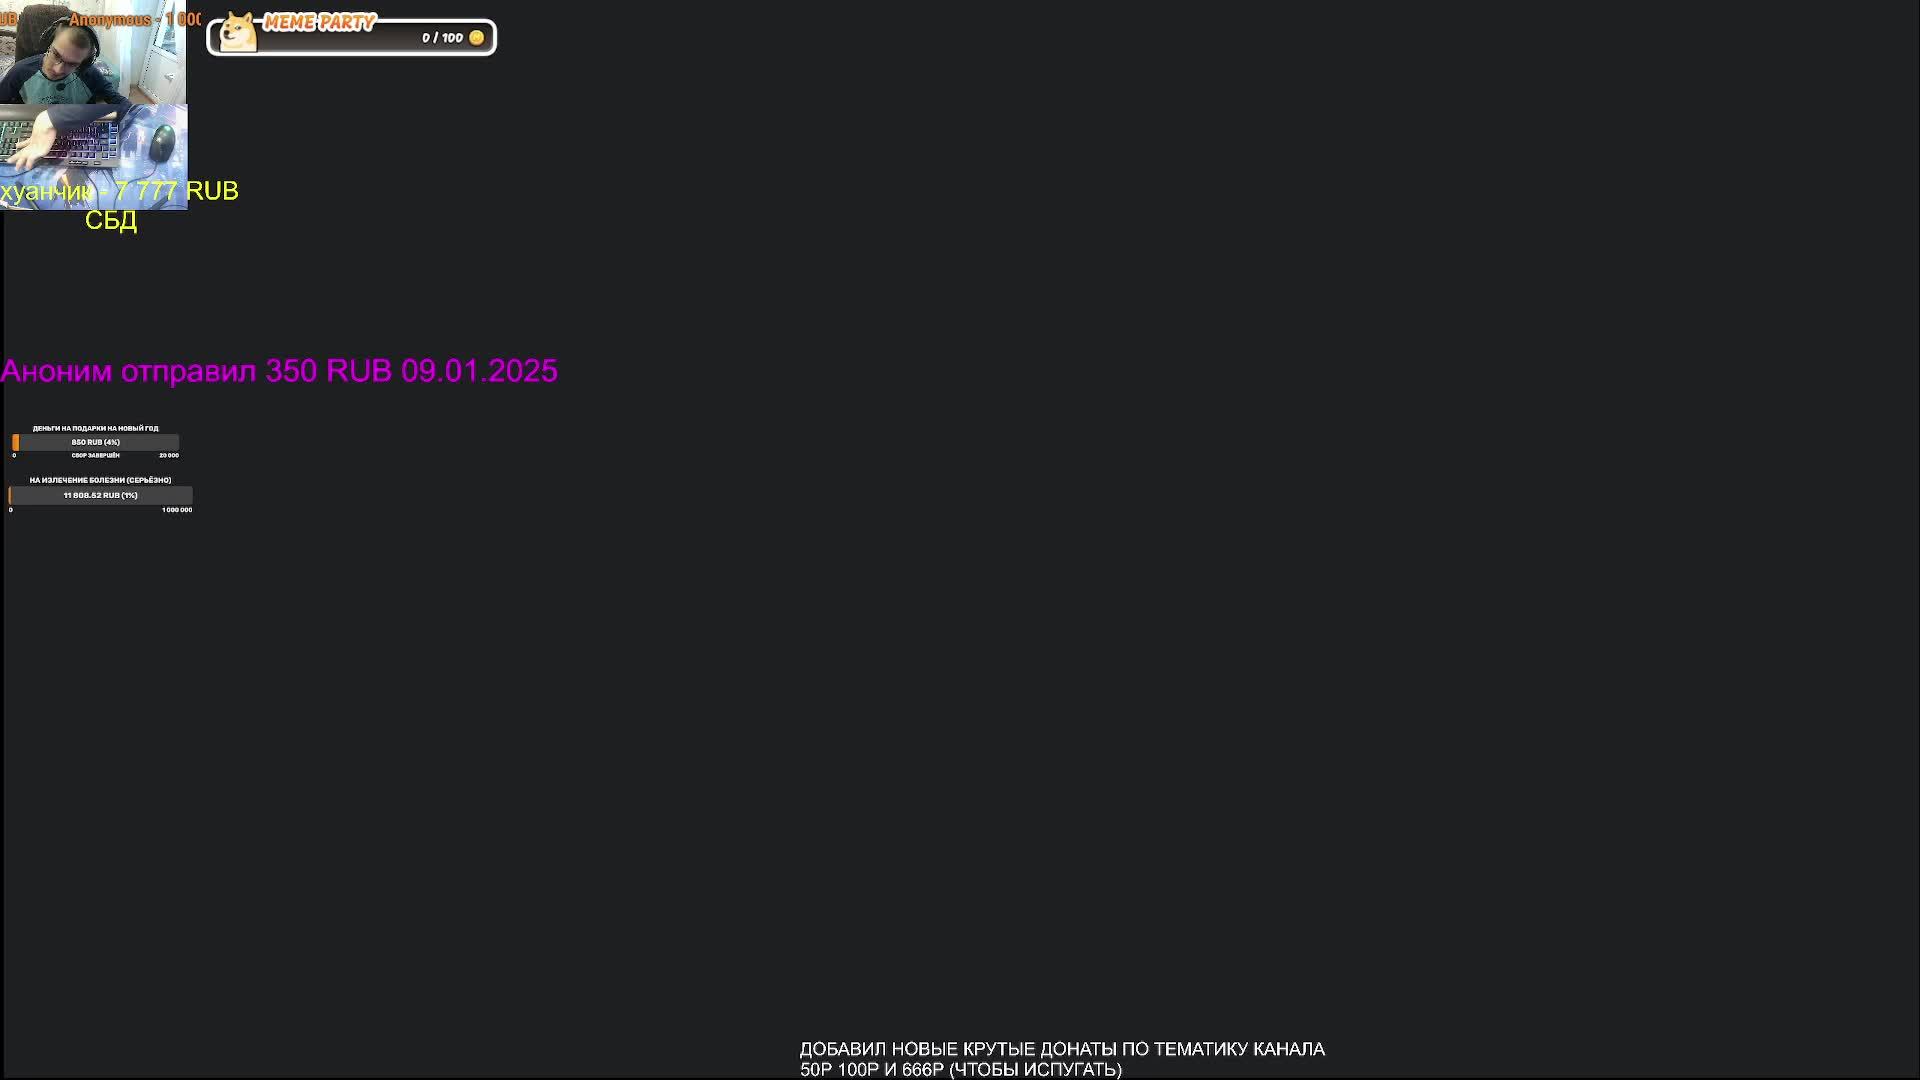Click the gold coin icon beside 0 / 100
This screenshot has height=1080, width=1920.
tap(477, 38)
